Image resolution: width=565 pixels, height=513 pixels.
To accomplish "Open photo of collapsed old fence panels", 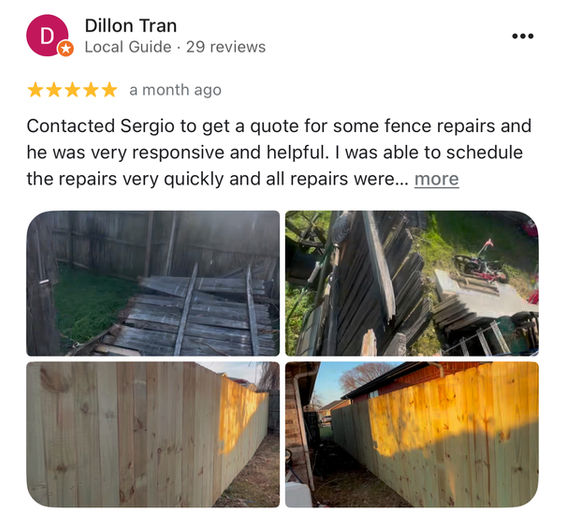I will click(x=153, y=283).
